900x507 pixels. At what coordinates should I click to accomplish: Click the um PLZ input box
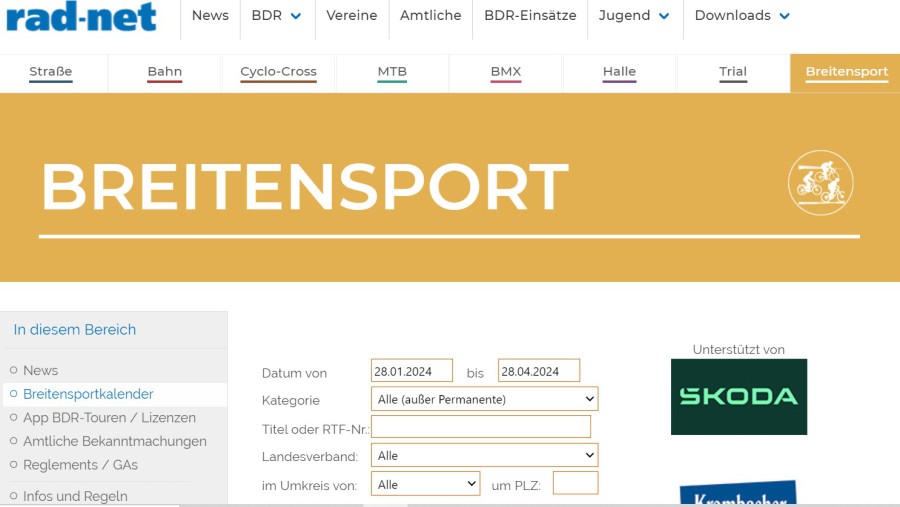(x=575, y=484)
